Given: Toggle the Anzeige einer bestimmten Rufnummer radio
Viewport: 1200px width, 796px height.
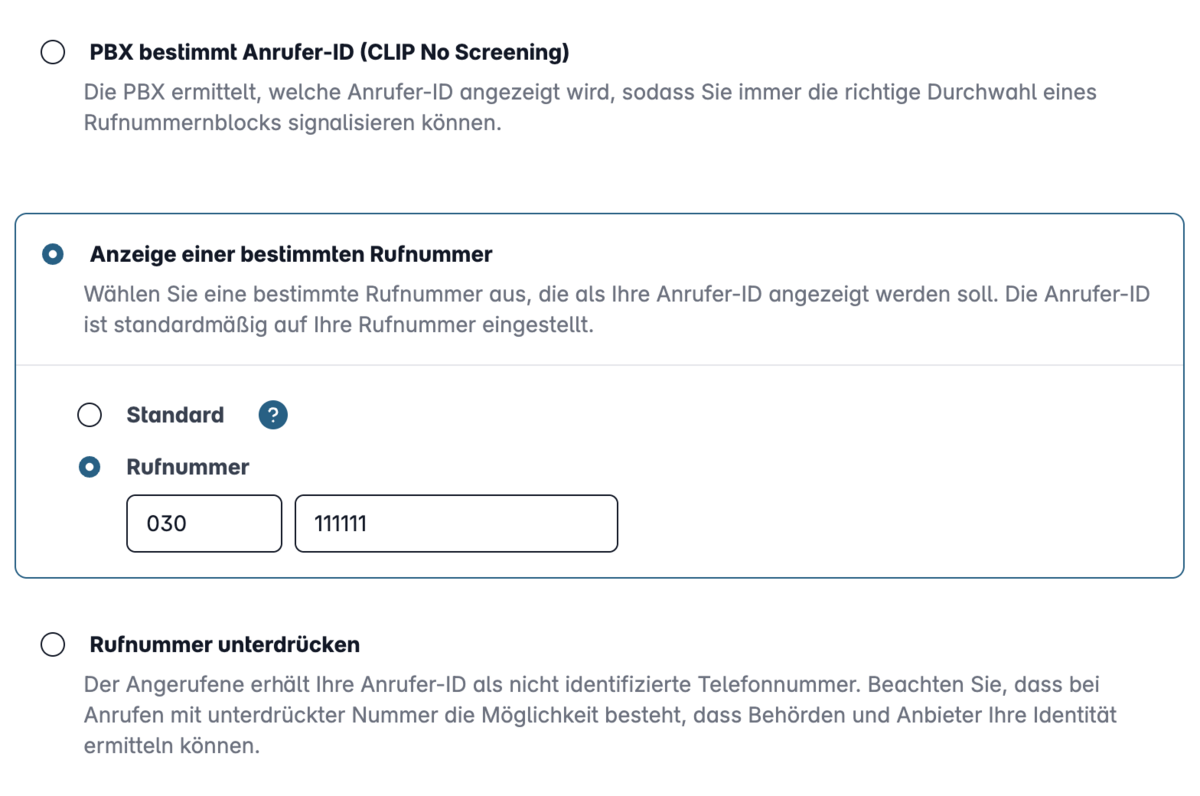Looking at the screenshot, I should coord(53,255).
